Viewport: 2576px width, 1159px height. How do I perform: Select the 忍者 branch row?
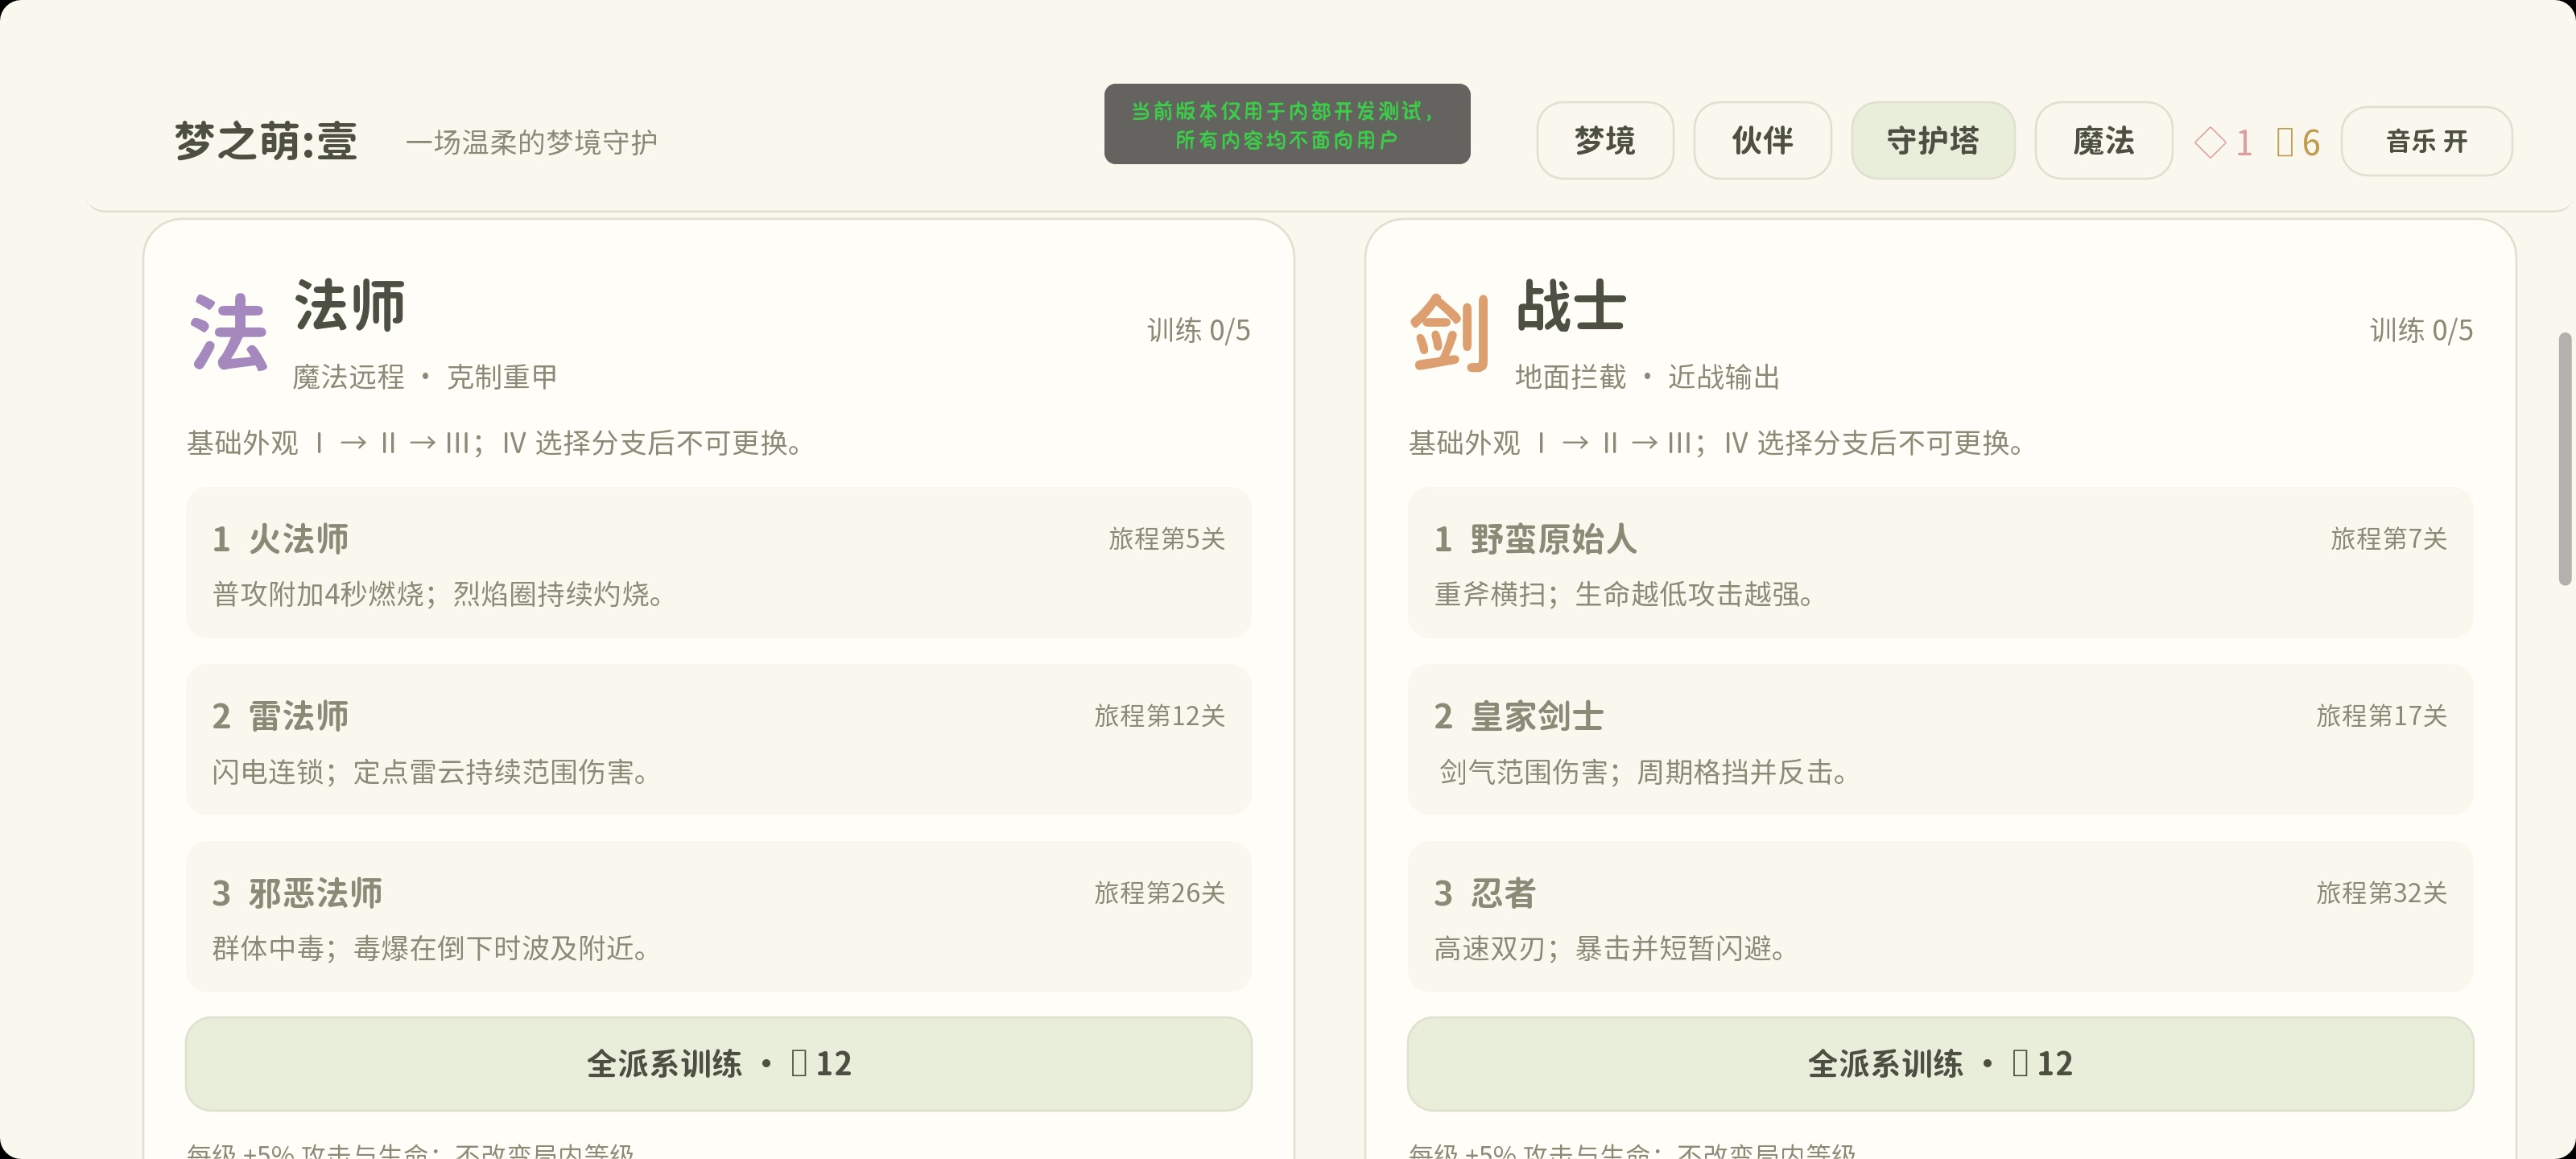pyautogui.click(x=1940, y=917)
